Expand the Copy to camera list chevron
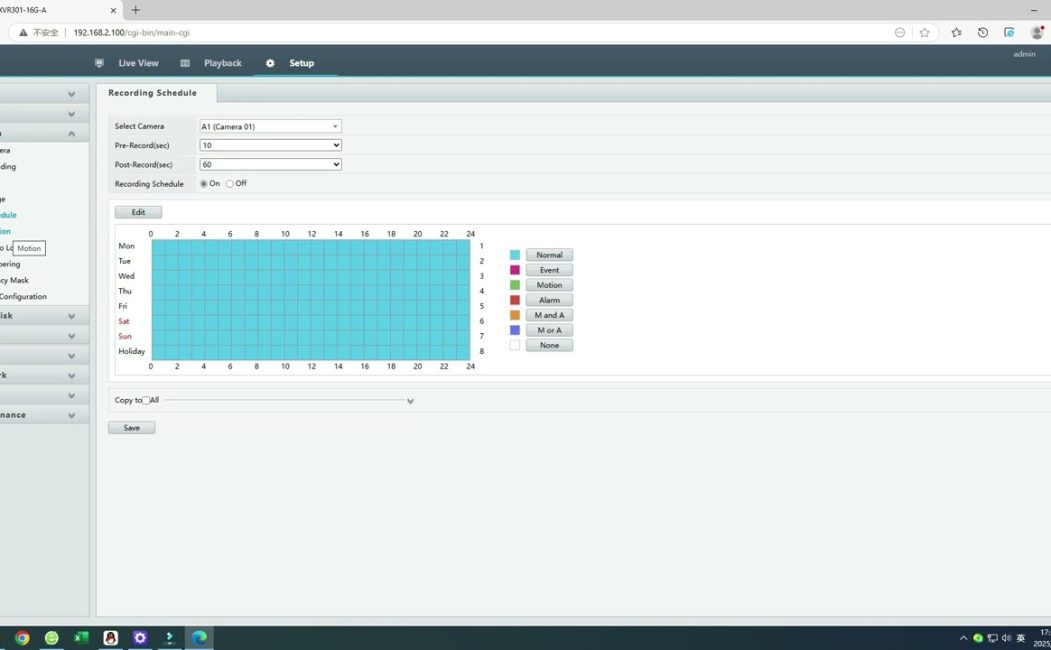 (410, 401)
